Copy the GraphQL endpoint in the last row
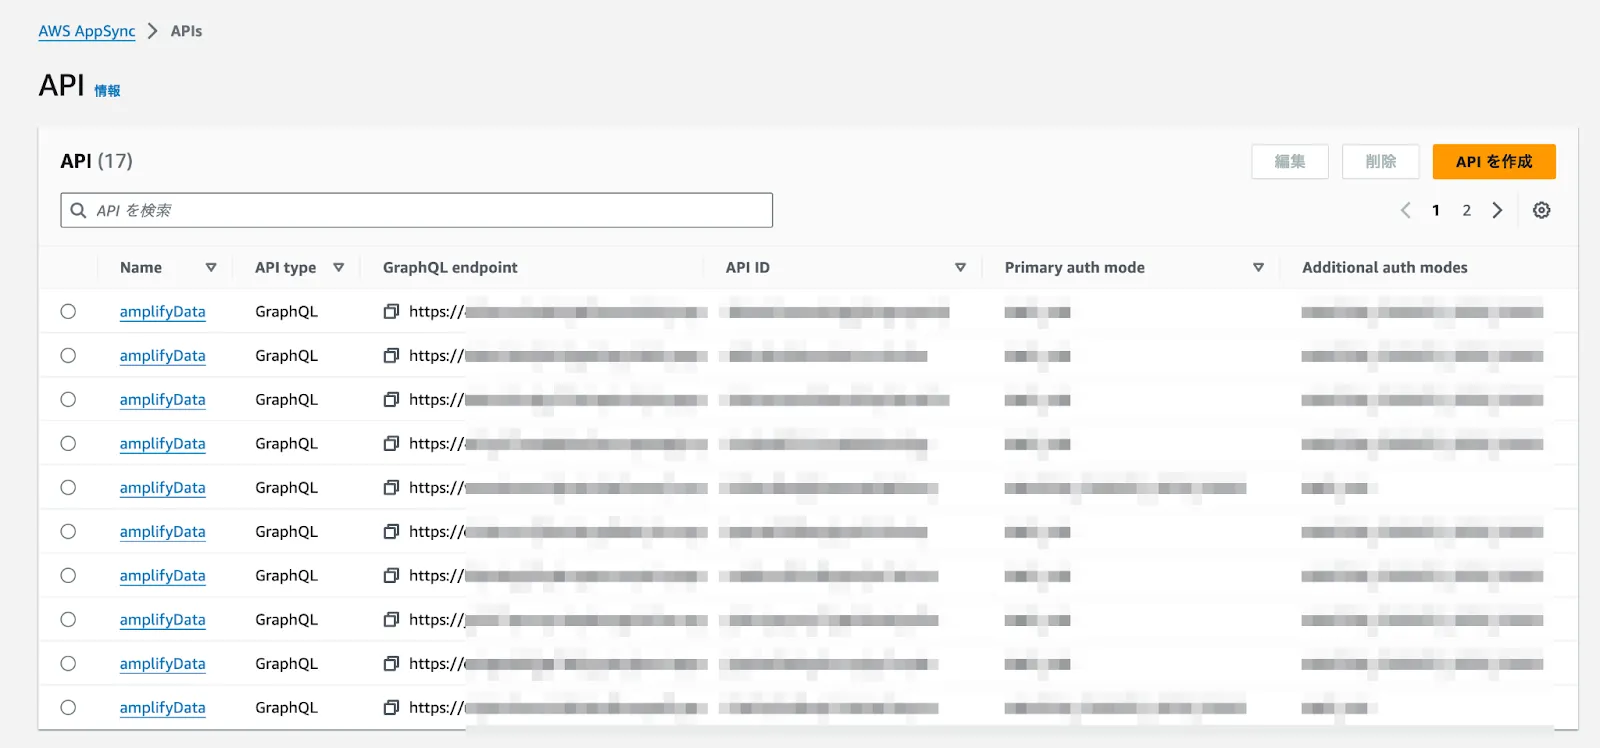This screenshot has height=748, width=1600. pos(391,707)
